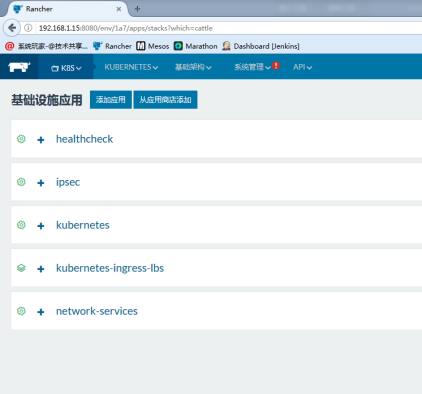Click the 添加应用 button
This screenshot has height=394, width=422.
click(111, 100)
